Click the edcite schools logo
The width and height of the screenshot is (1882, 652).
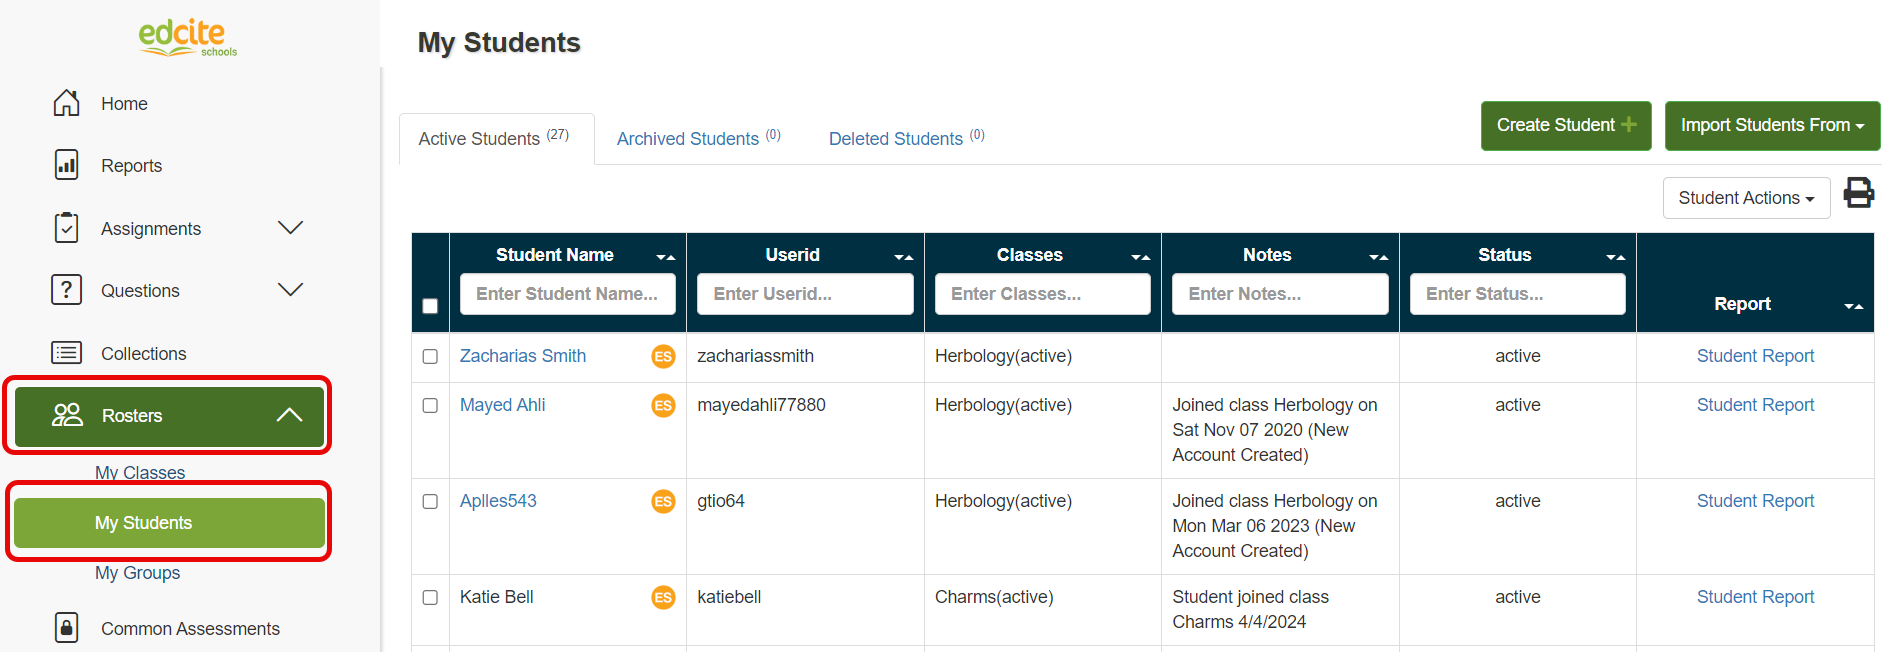coord(187,37)
